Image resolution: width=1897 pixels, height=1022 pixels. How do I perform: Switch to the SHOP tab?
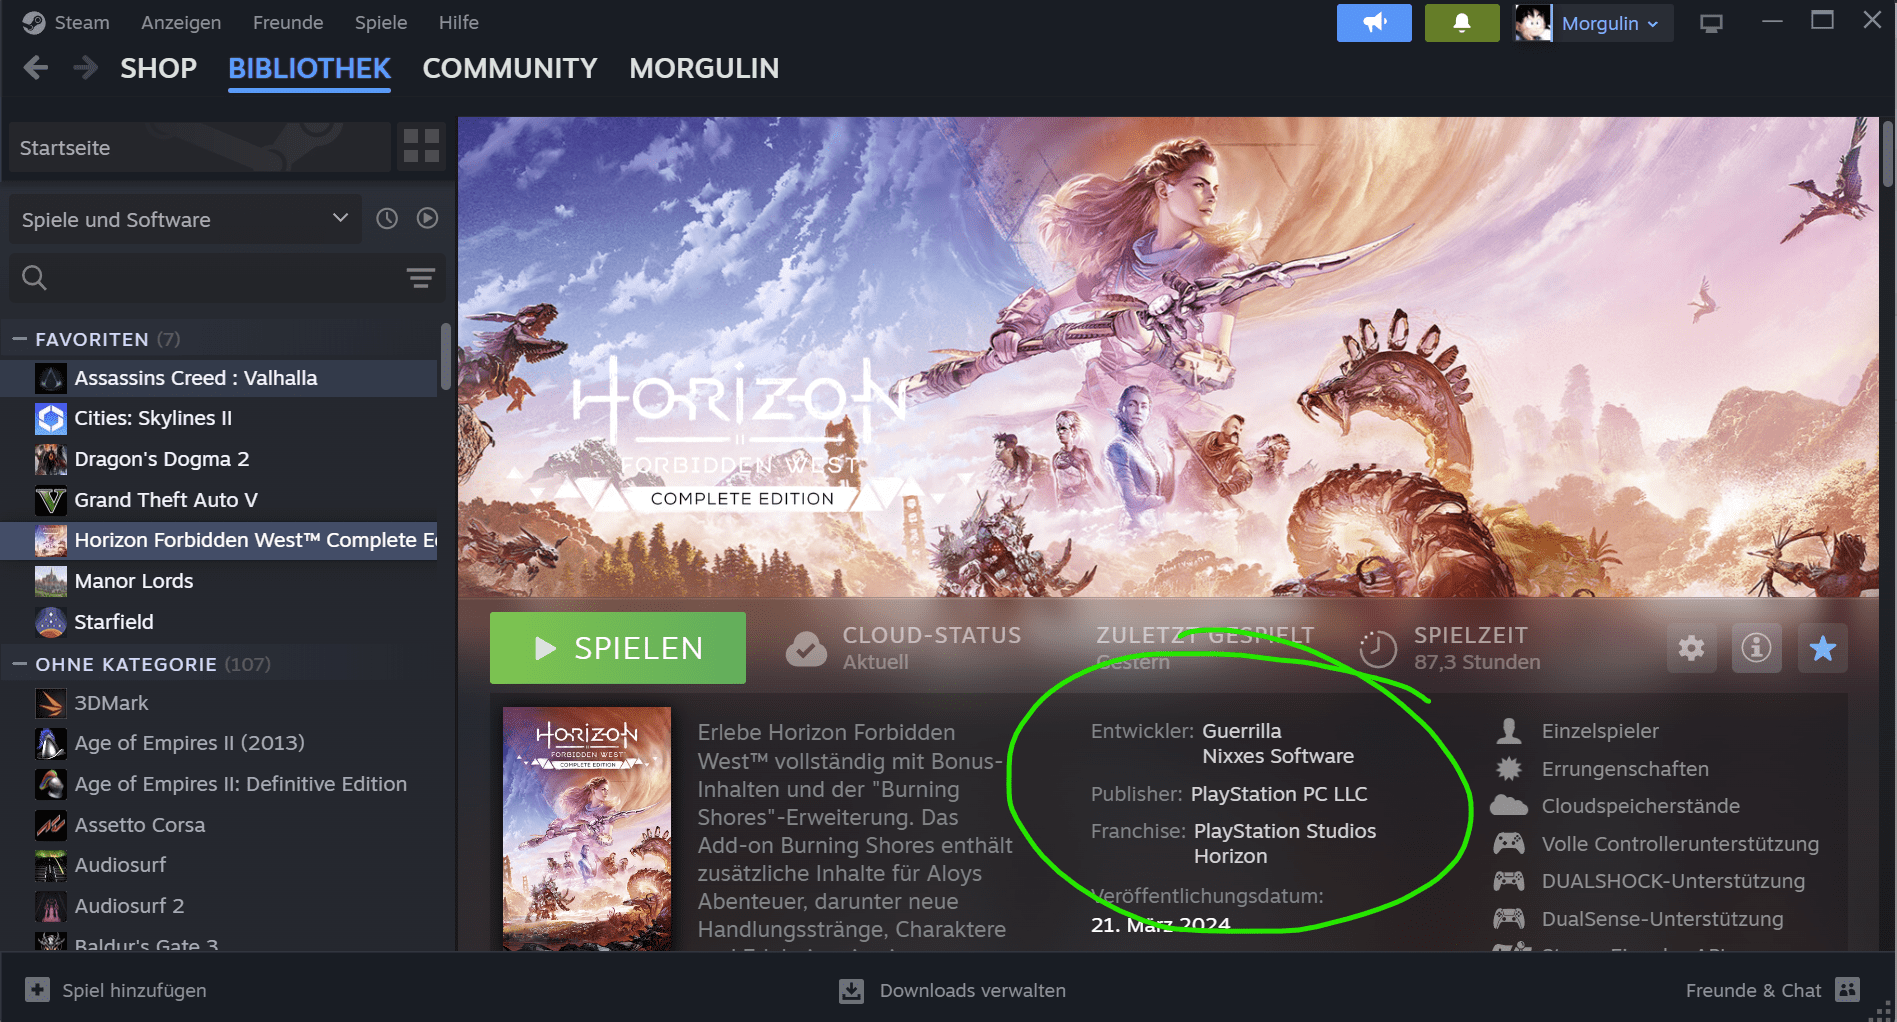159,68
